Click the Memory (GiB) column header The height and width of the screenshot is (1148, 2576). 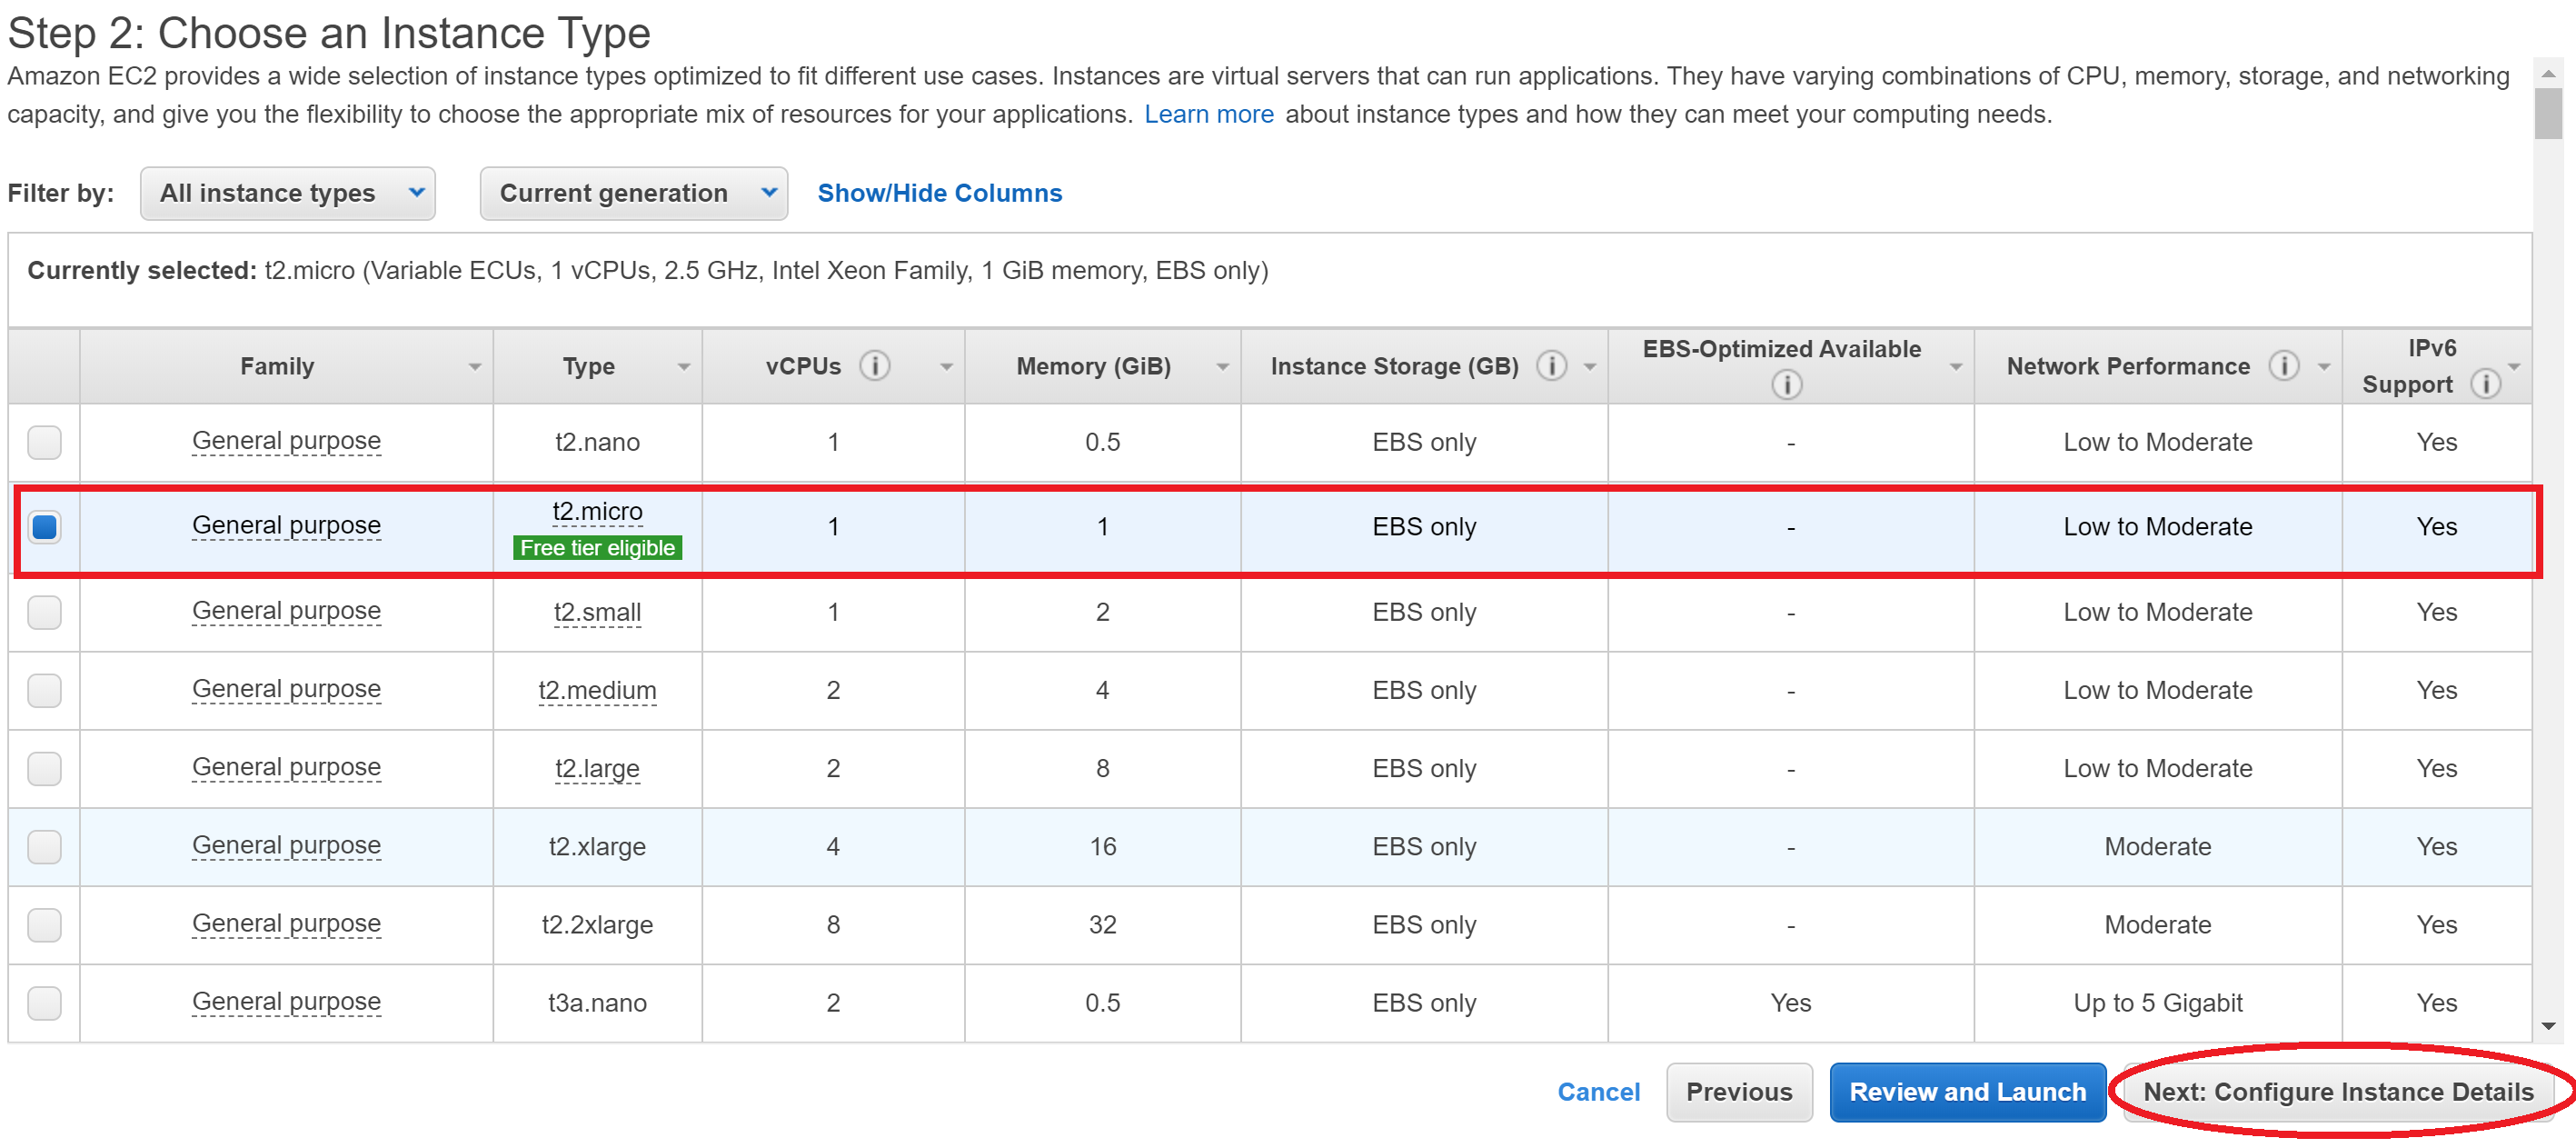tap(1102, 367)
